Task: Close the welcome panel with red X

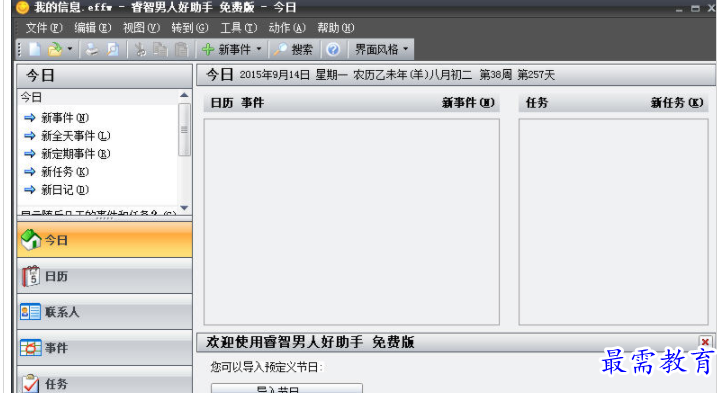Action: [x=705, y=342]
